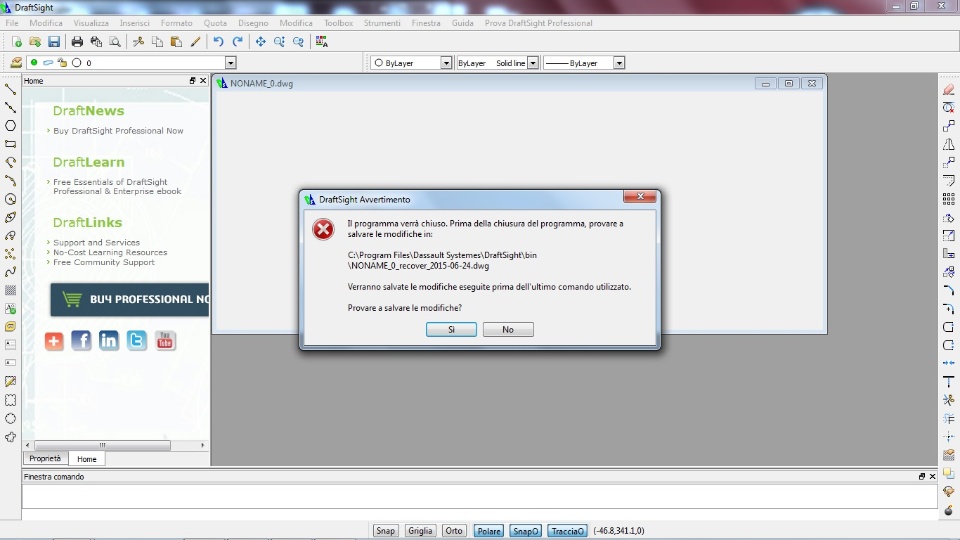This screenshot has height=540, width=960.
Task: Open Support and Services link
Action: click(x=96, y=242)
